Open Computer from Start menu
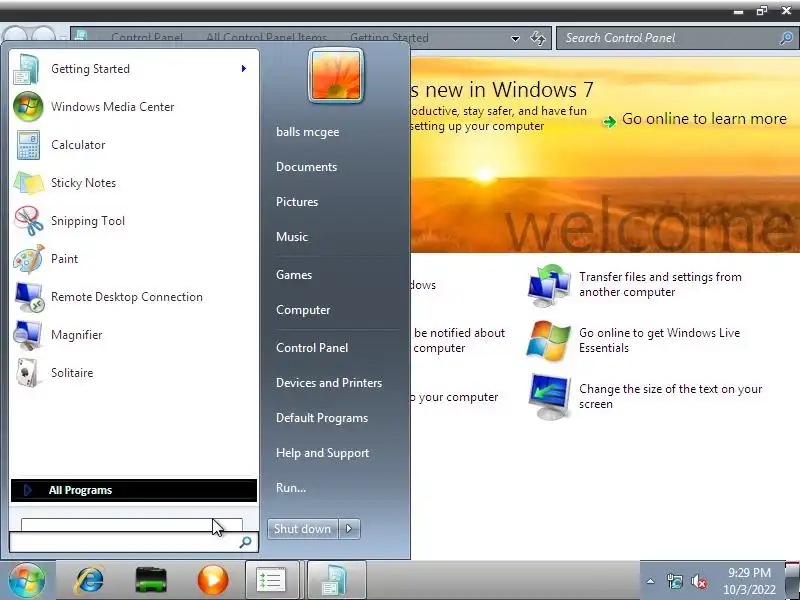 (303, 310)
